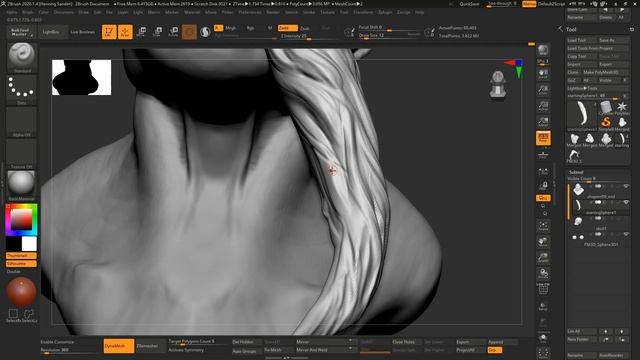640x360 pixels.
Task: Open the Stroke menu
Action: (x=309, y=12)
